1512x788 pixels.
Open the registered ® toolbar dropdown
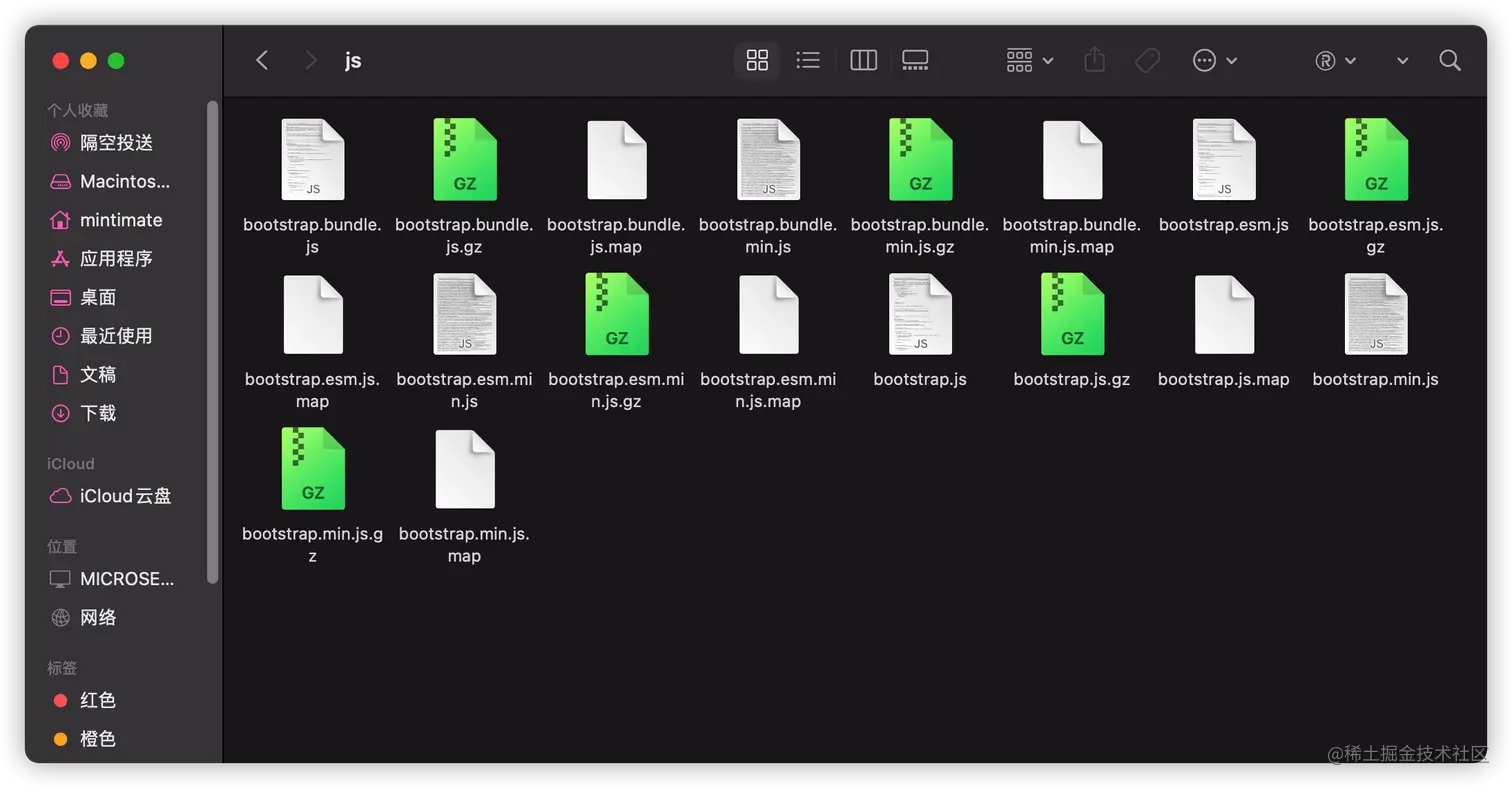[1335, 60]
